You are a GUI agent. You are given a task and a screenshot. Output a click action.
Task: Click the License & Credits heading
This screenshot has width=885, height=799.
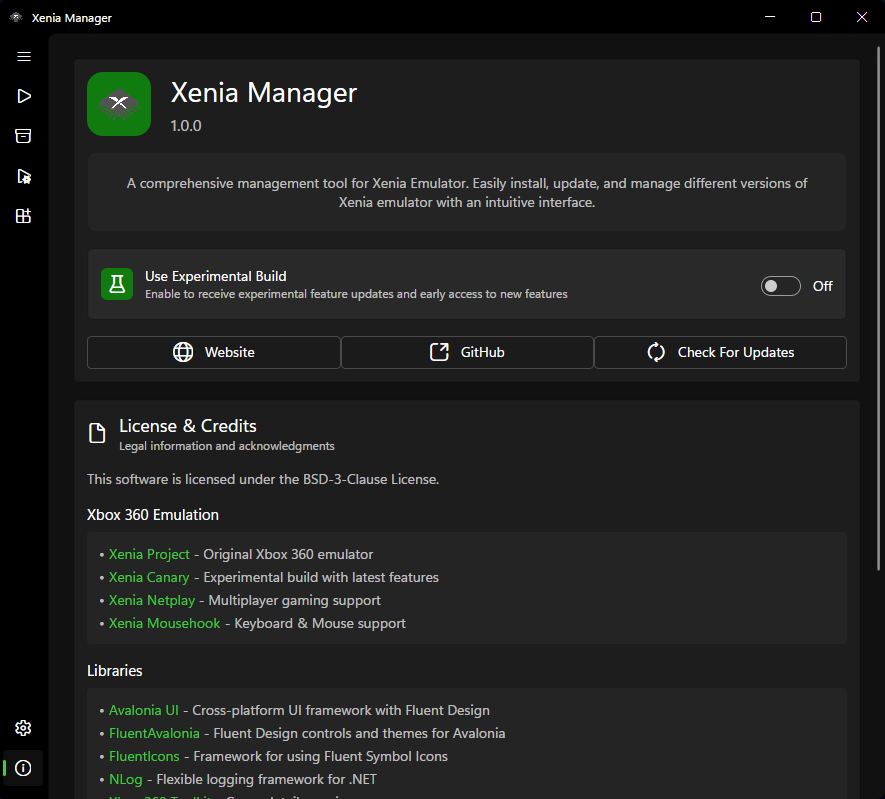(187, 426)
